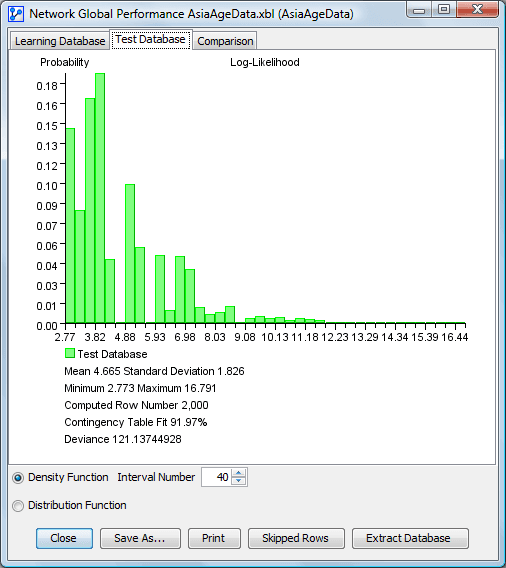506x568 pixels.
Task: Open the Skipped Rows list
Action: (x=296, y=538)
